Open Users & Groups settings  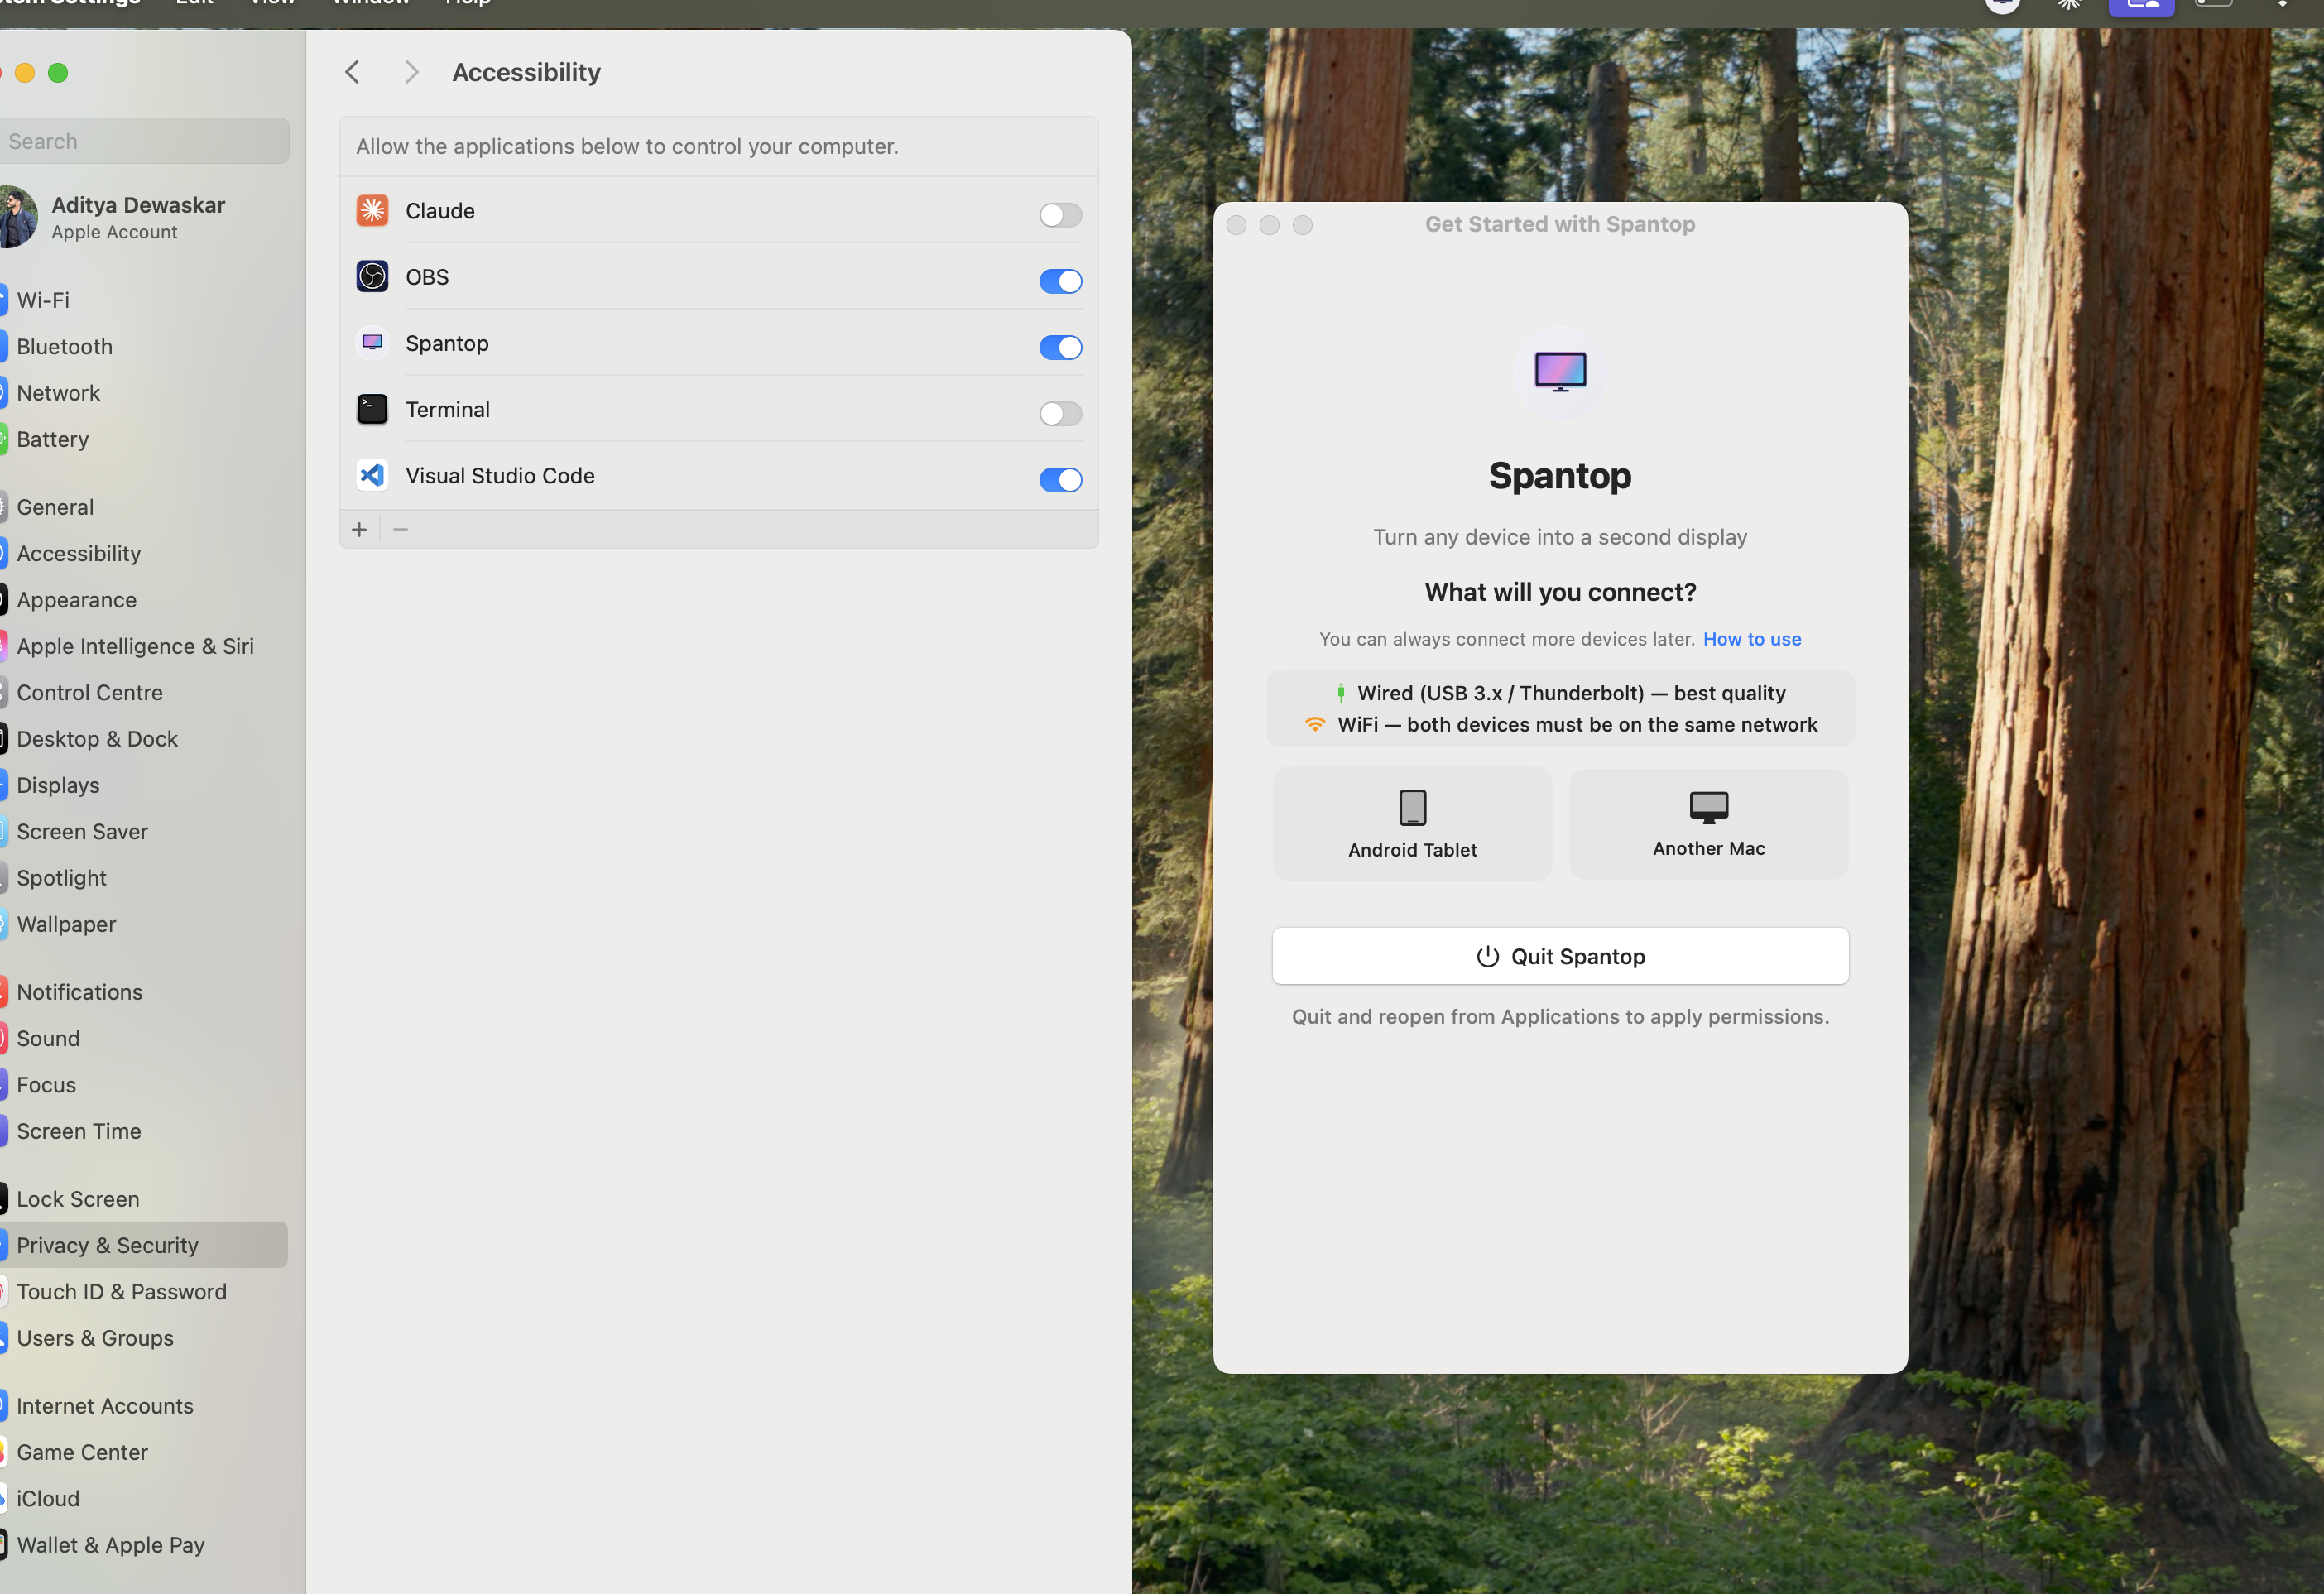tap(144, 1338)
